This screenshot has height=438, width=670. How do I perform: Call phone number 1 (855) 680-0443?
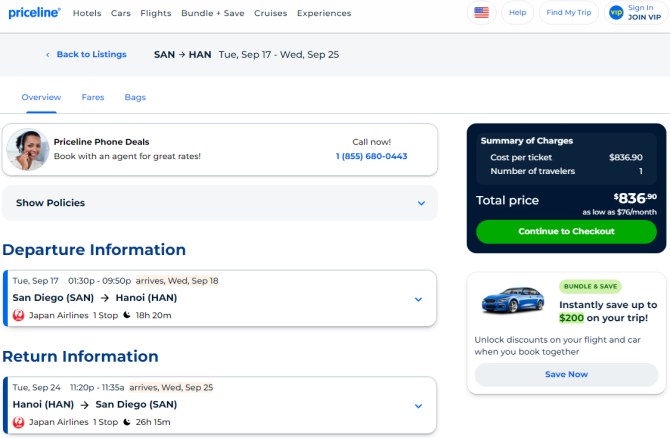pyautogui.click(x=371, y=156)
